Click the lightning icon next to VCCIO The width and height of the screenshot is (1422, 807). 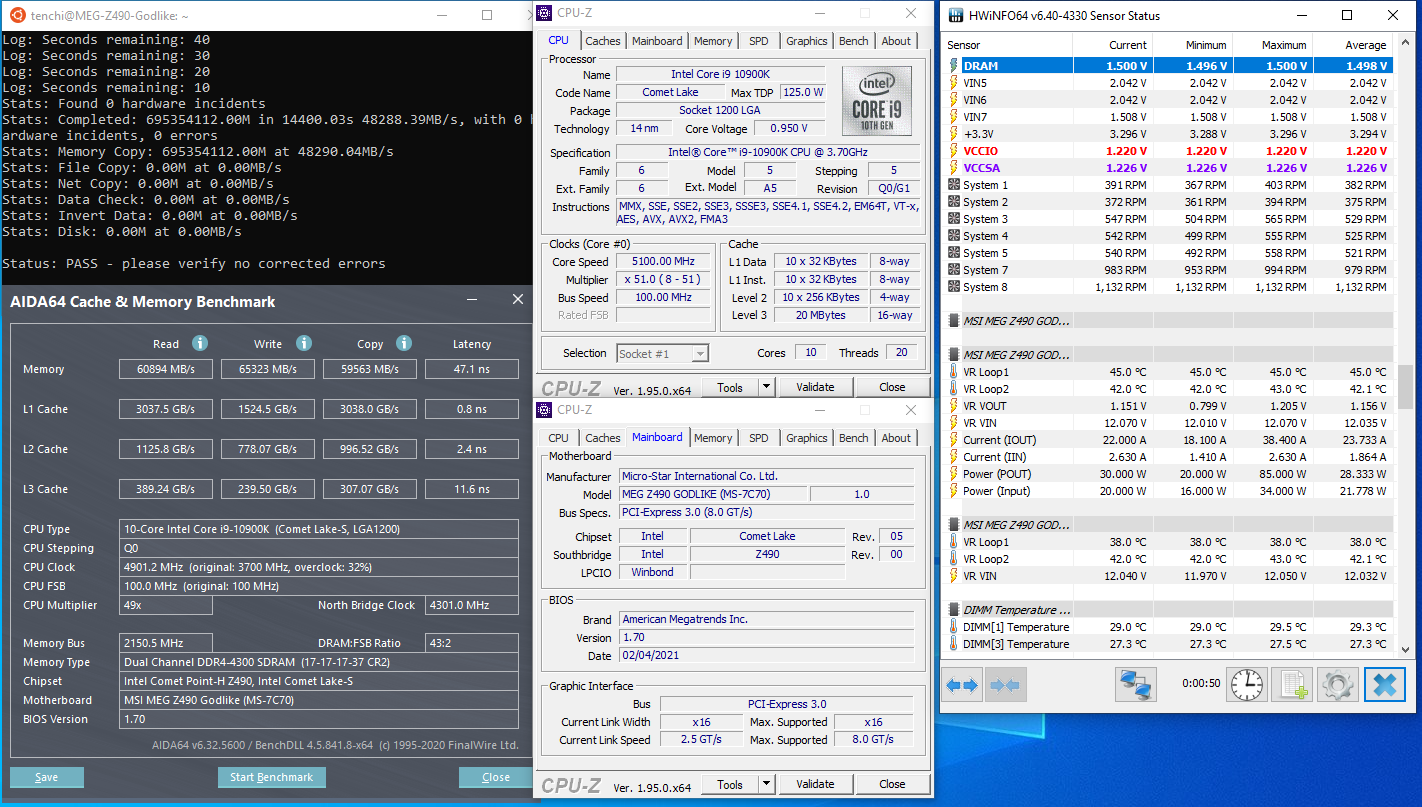tap(954, 151)
